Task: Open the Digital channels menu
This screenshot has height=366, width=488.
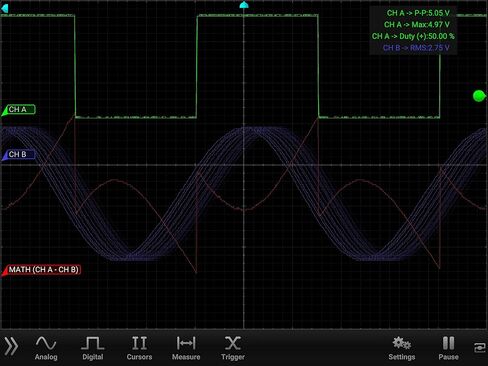Action: (x=93, y=348)
